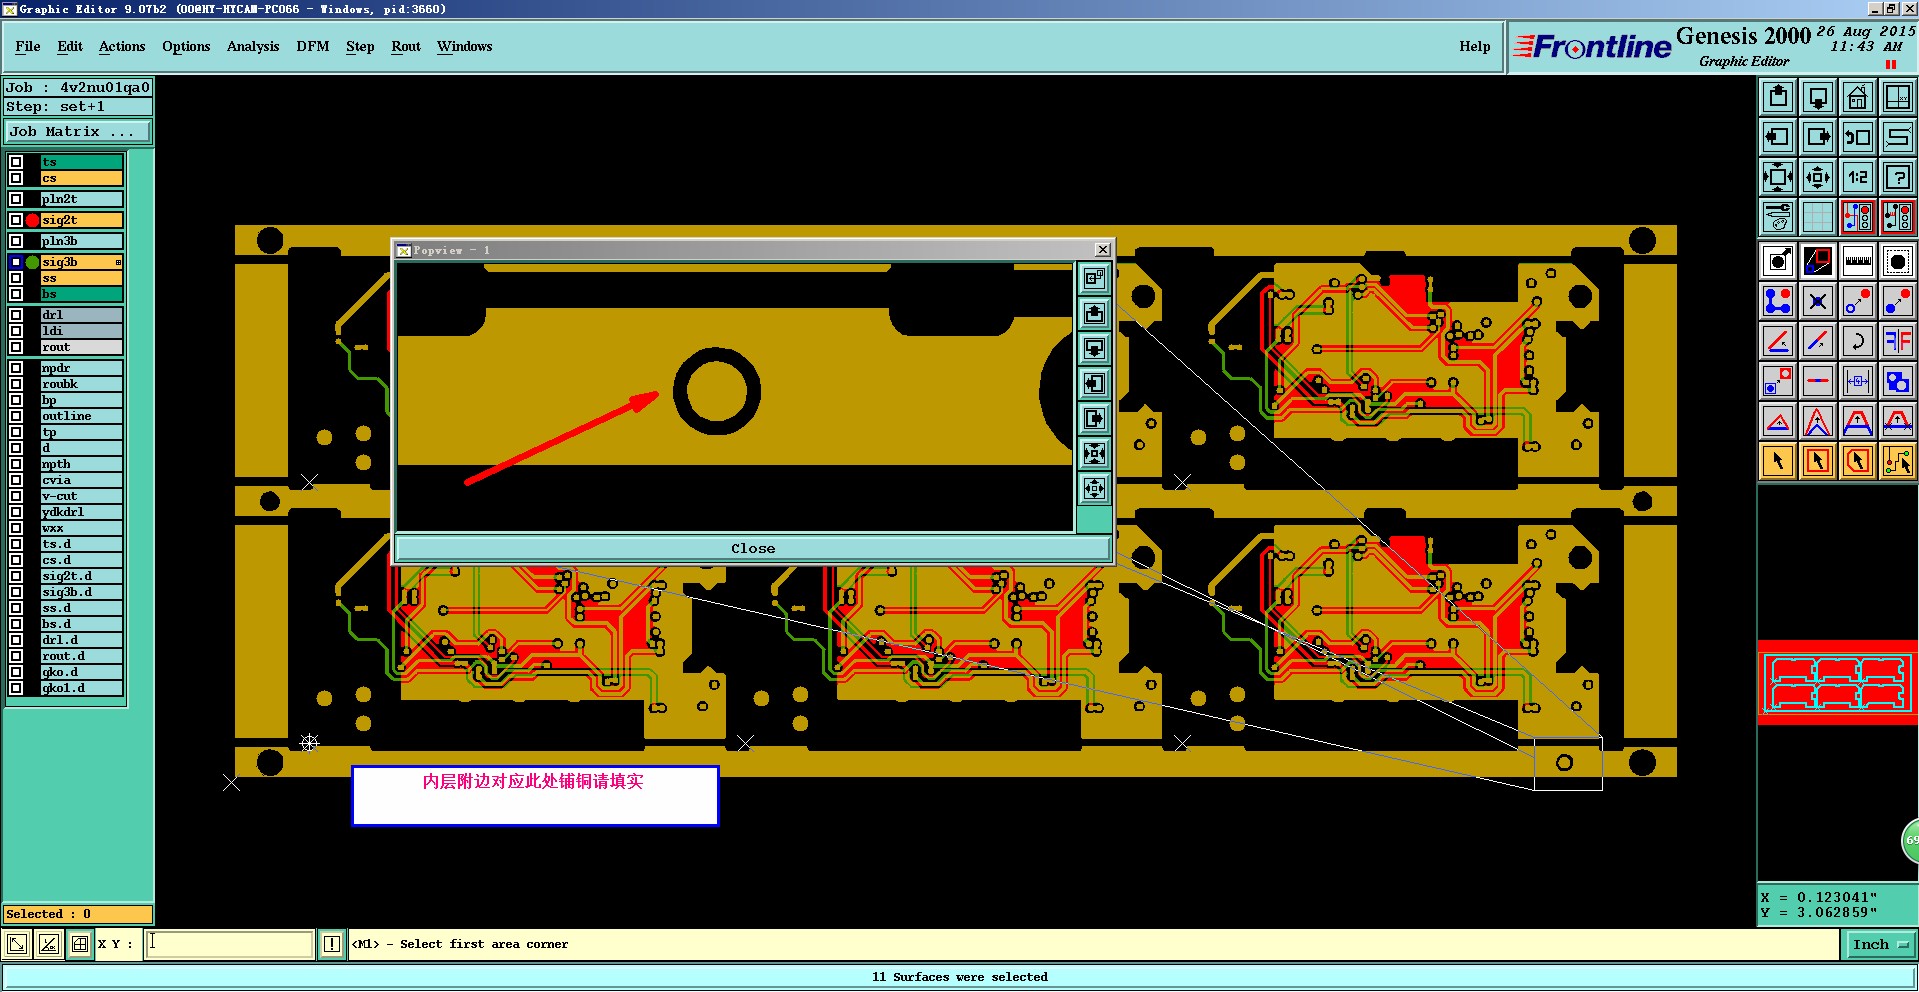Screen dimensions: 1919x992
Task: Open the Rout menu
Action: coord(406,47)
